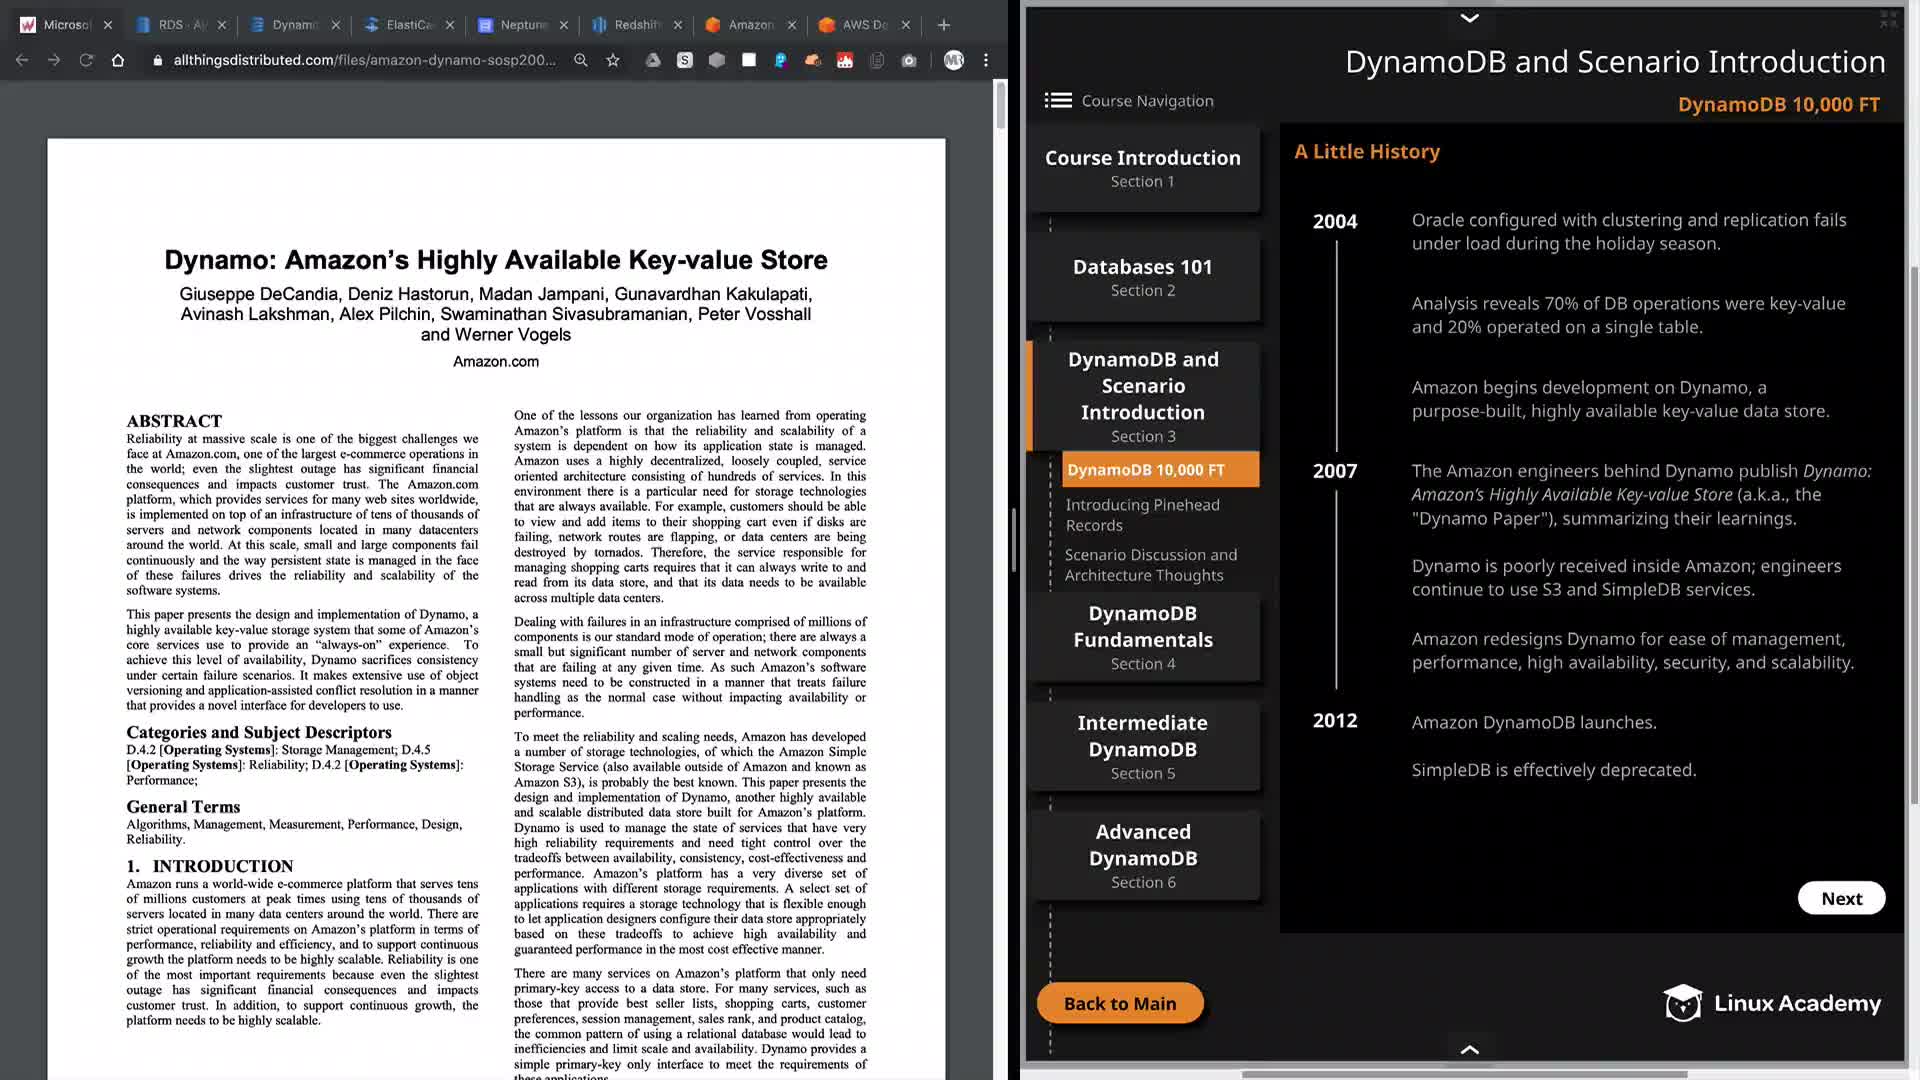Bookmark page with the star icon
The image size is (1920, 1080).
pyautogui.click(x=613, y=60)
